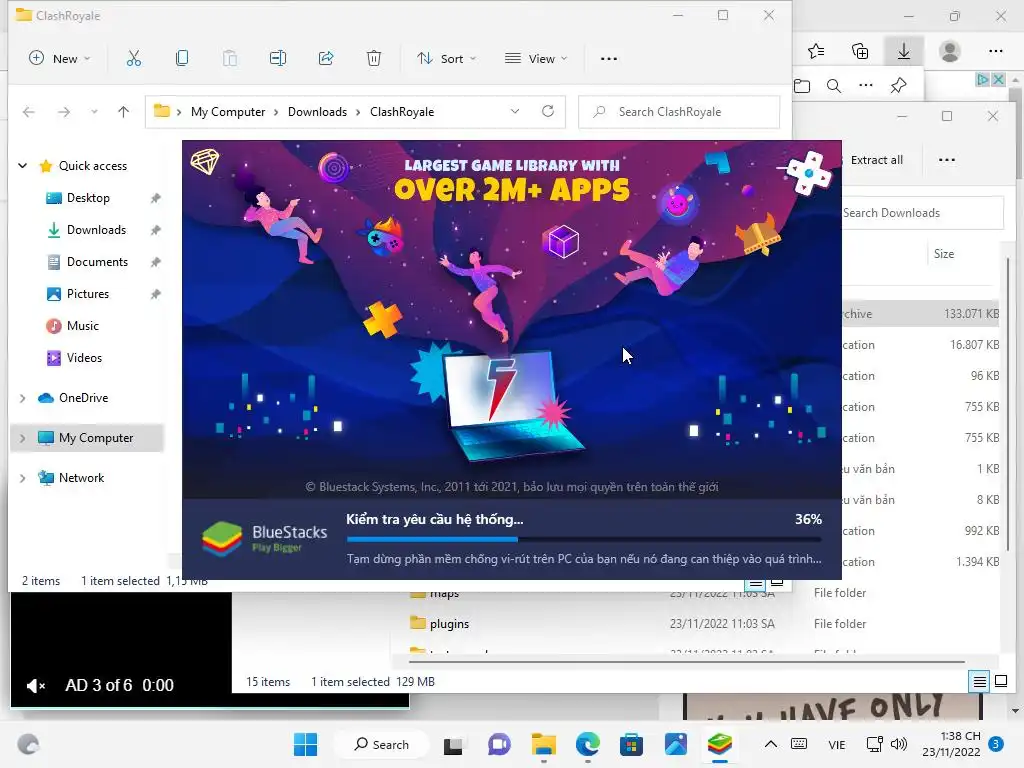
Task: Go up one folder level in ClashRoyale
Action: (123, 112)
